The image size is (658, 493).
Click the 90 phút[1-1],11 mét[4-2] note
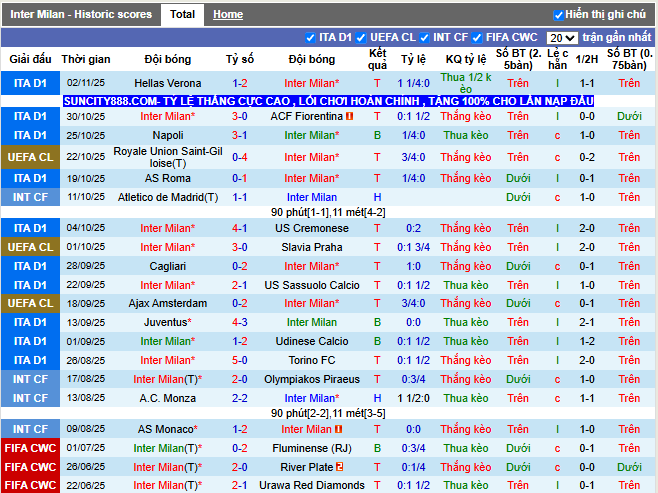point(328,212)
